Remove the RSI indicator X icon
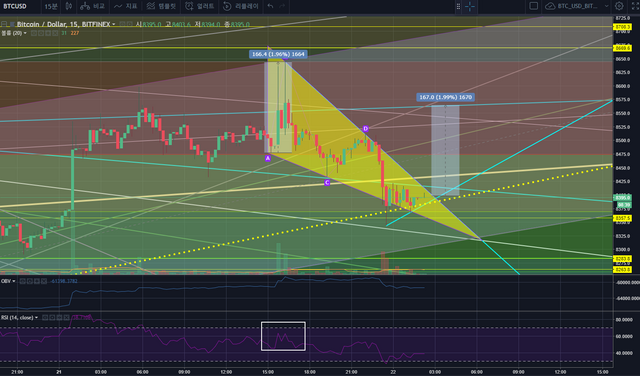This screenshot has width=640, height=376. coord(66,317)
